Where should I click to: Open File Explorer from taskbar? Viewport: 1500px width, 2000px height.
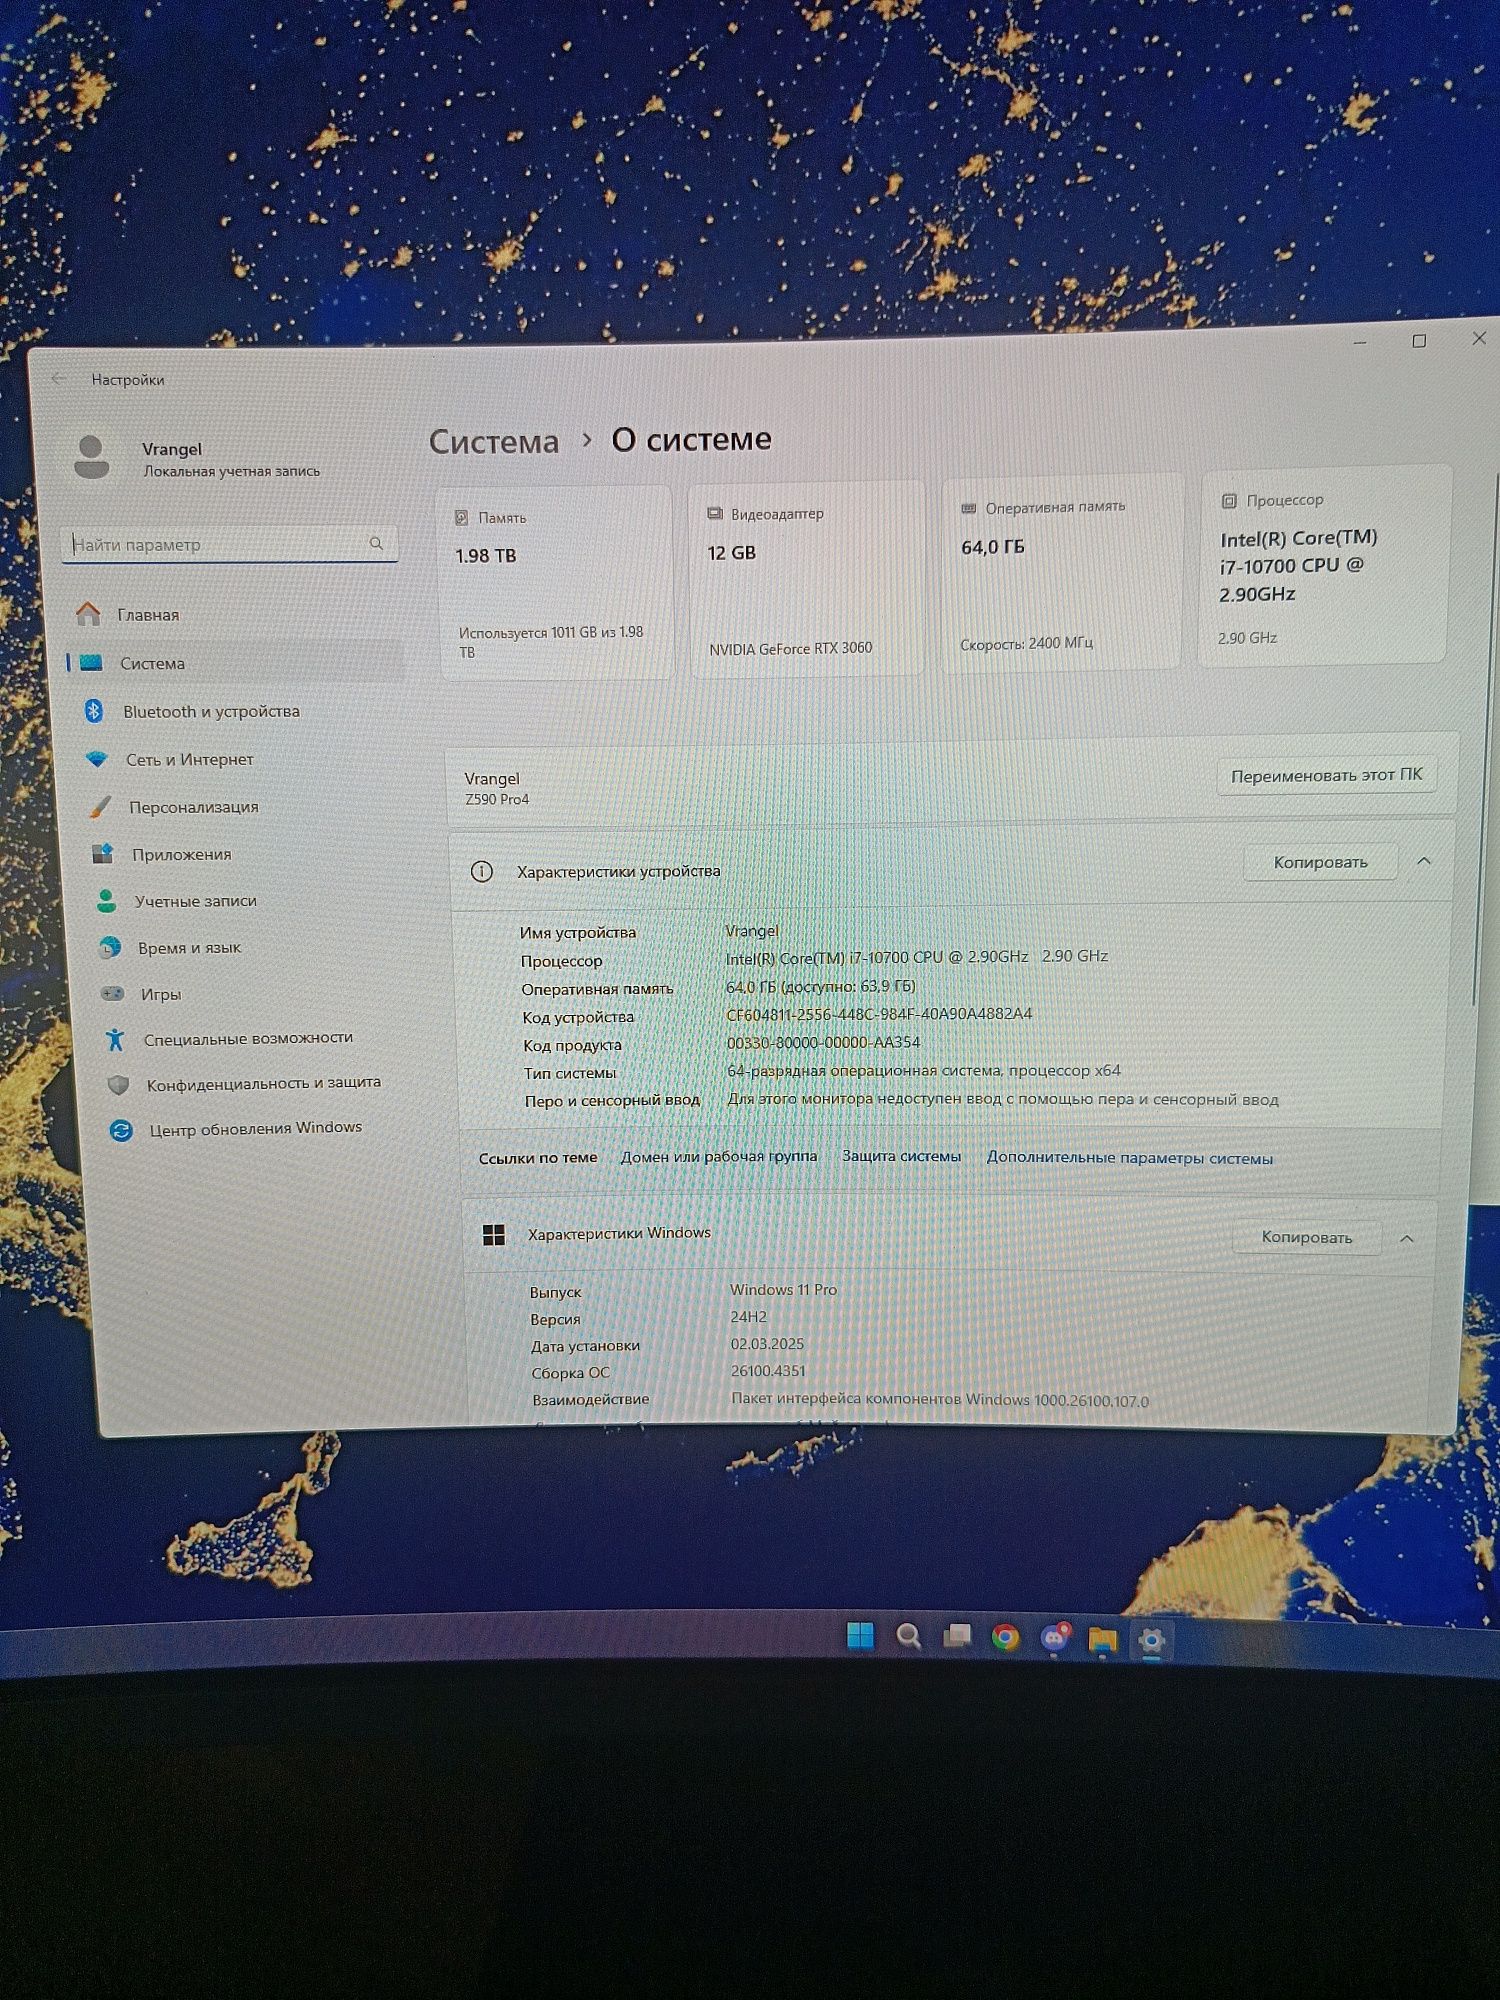tap(1103, 1639)
